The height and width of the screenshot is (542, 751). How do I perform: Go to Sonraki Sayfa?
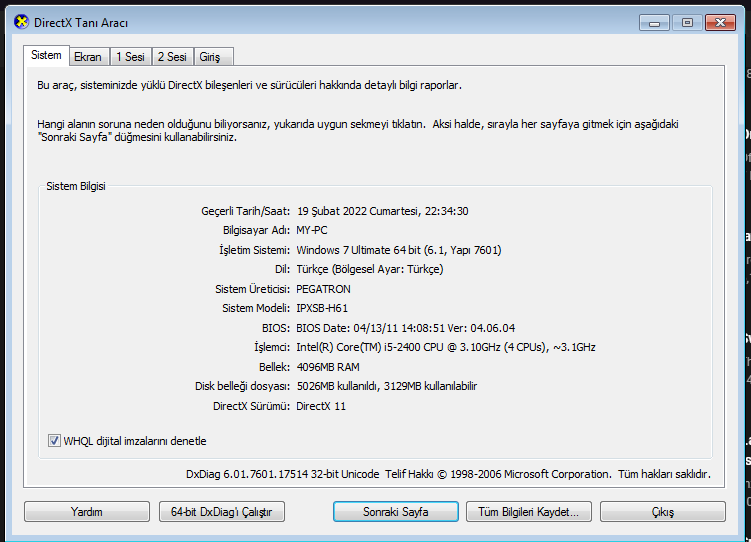coord(396,511)
